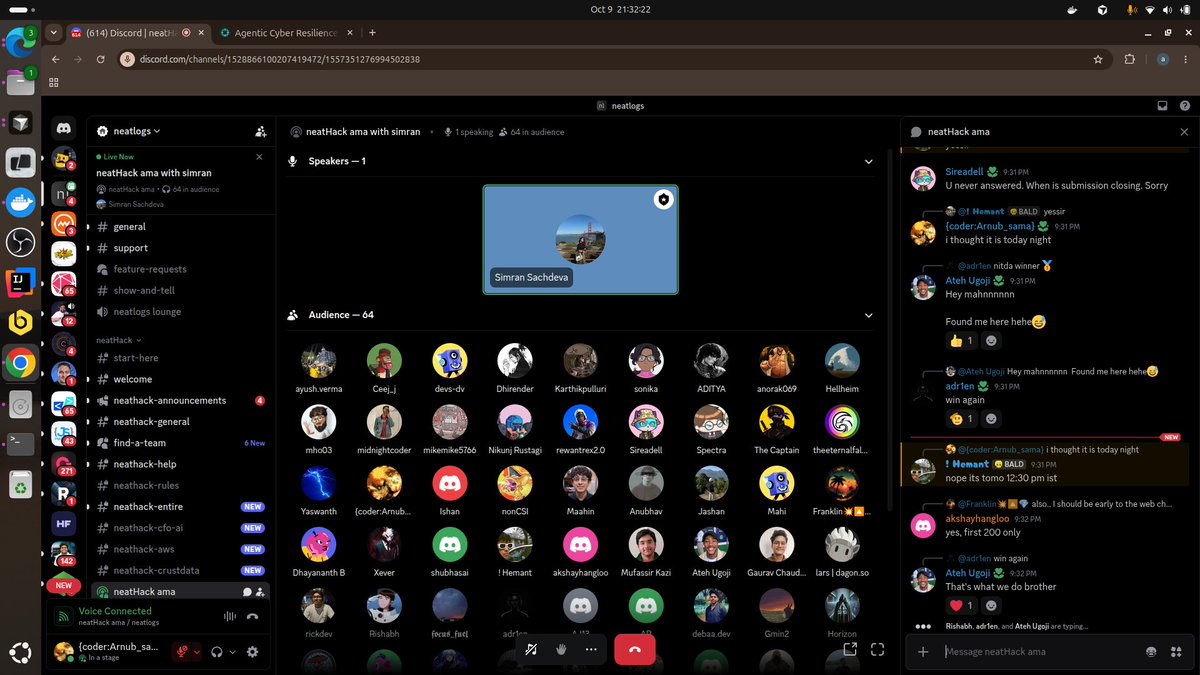Open Microsoft Edge from the dock
Image resolution: width=1200 pixels, height=675 pixels.
19,42
